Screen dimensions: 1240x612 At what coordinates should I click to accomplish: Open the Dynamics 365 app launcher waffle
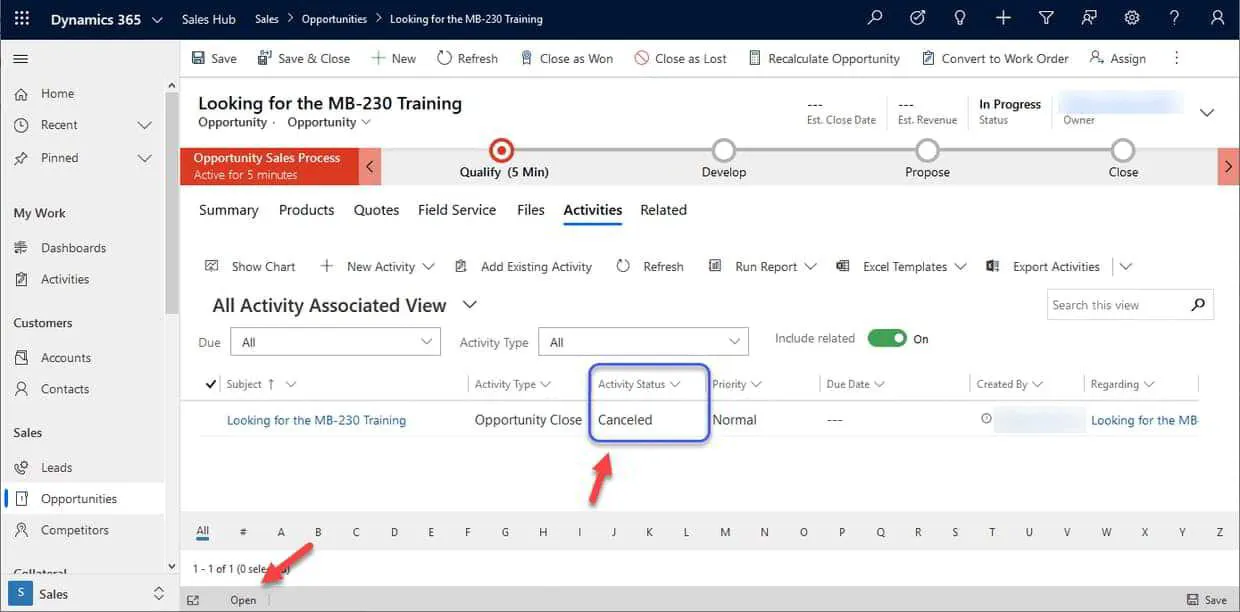point(22,19)
